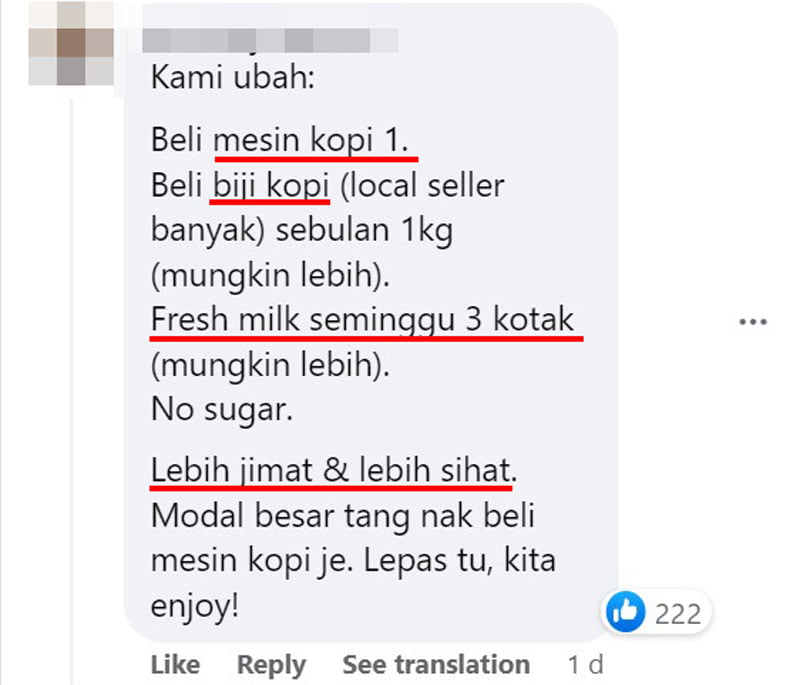Open the 1 d timestamp link
This screenshot has height=685, width=800.
click(585, 665)
